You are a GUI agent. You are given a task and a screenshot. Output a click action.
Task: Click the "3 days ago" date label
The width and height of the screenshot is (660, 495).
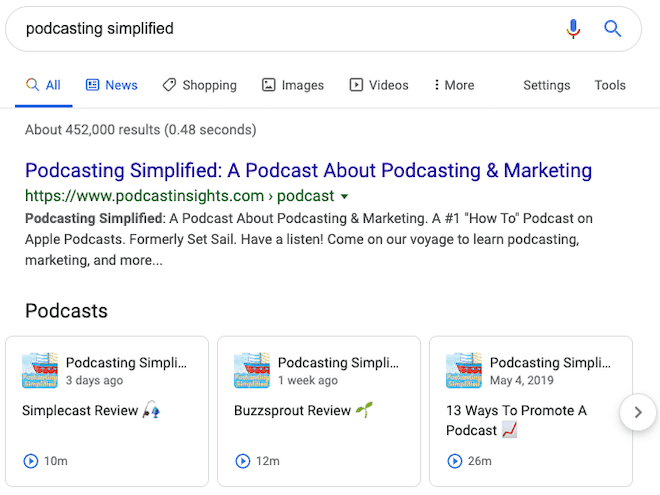tap(94, 381)
